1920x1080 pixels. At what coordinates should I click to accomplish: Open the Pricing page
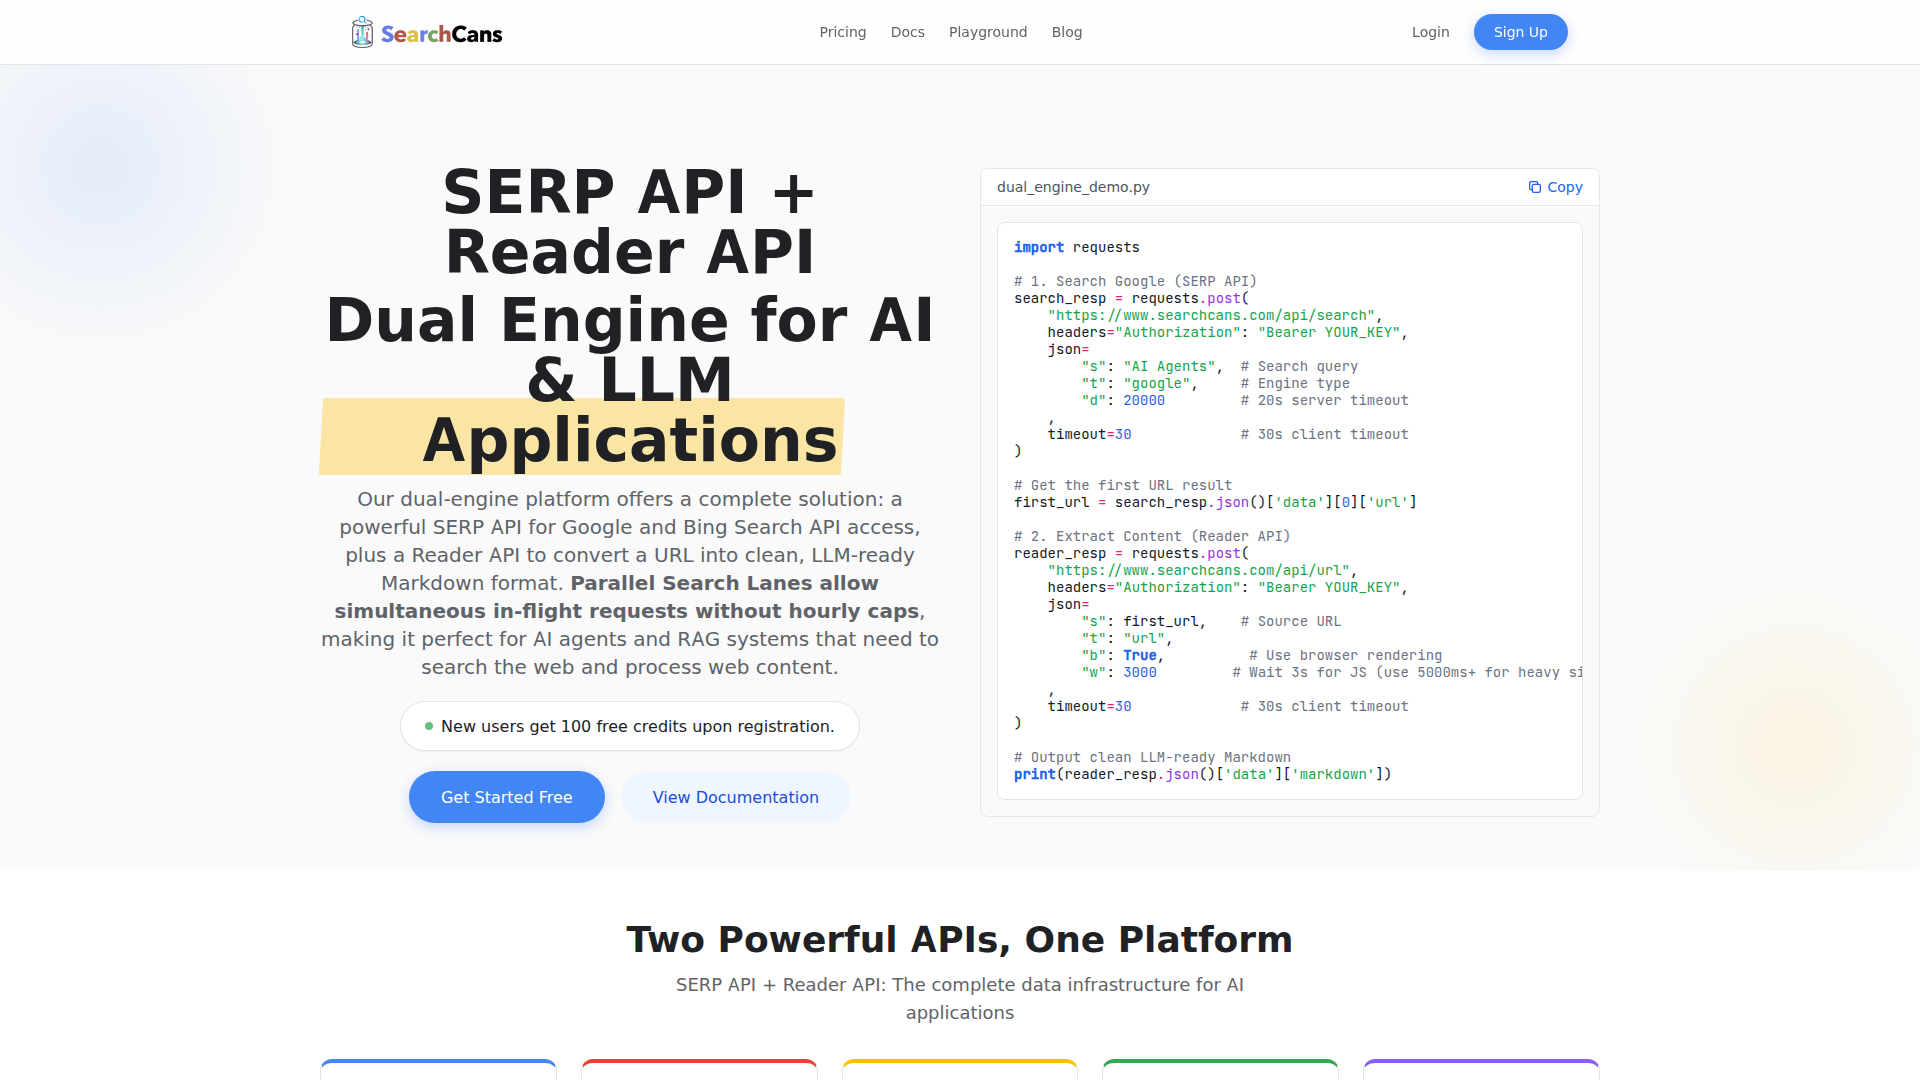[842, 32]
